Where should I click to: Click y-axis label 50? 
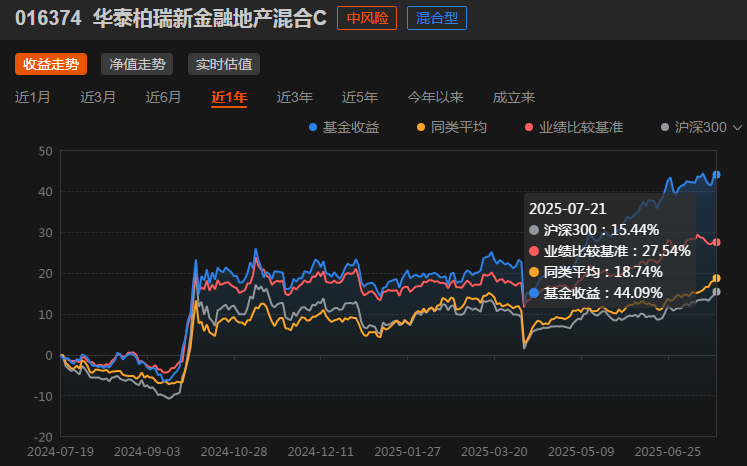tap(46, 152)
